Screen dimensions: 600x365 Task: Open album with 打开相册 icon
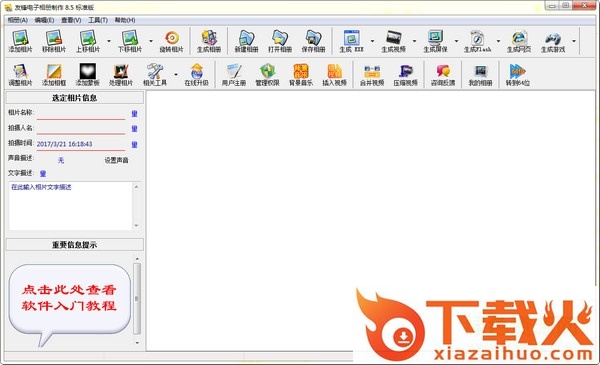pyautogui.click(x=280, y=38)
